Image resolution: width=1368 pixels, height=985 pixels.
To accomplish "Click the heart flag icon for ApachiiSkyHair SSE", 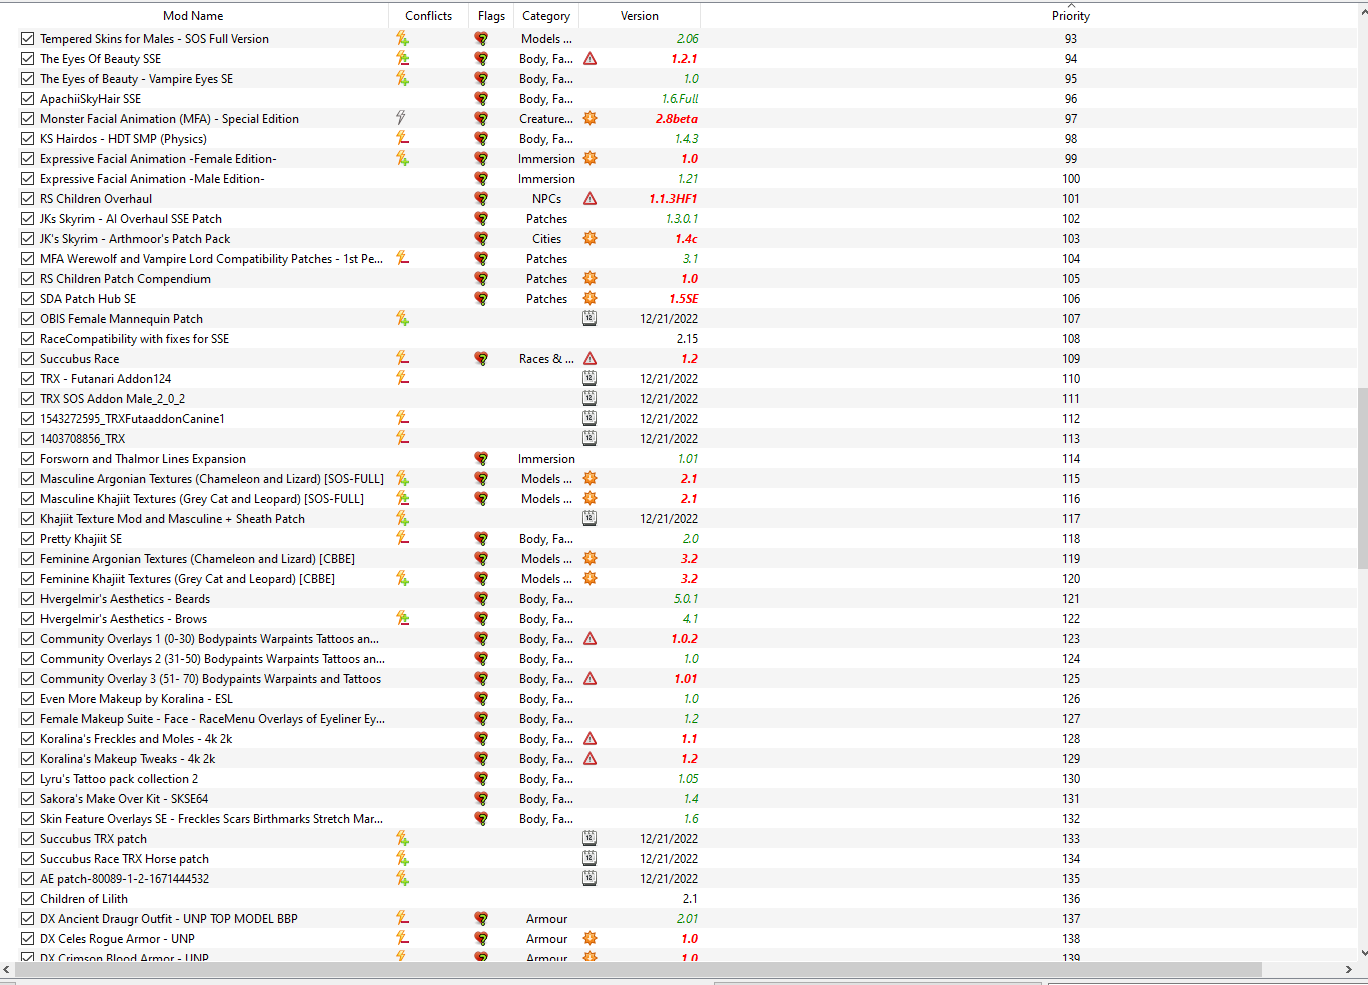I will point(481,99).
